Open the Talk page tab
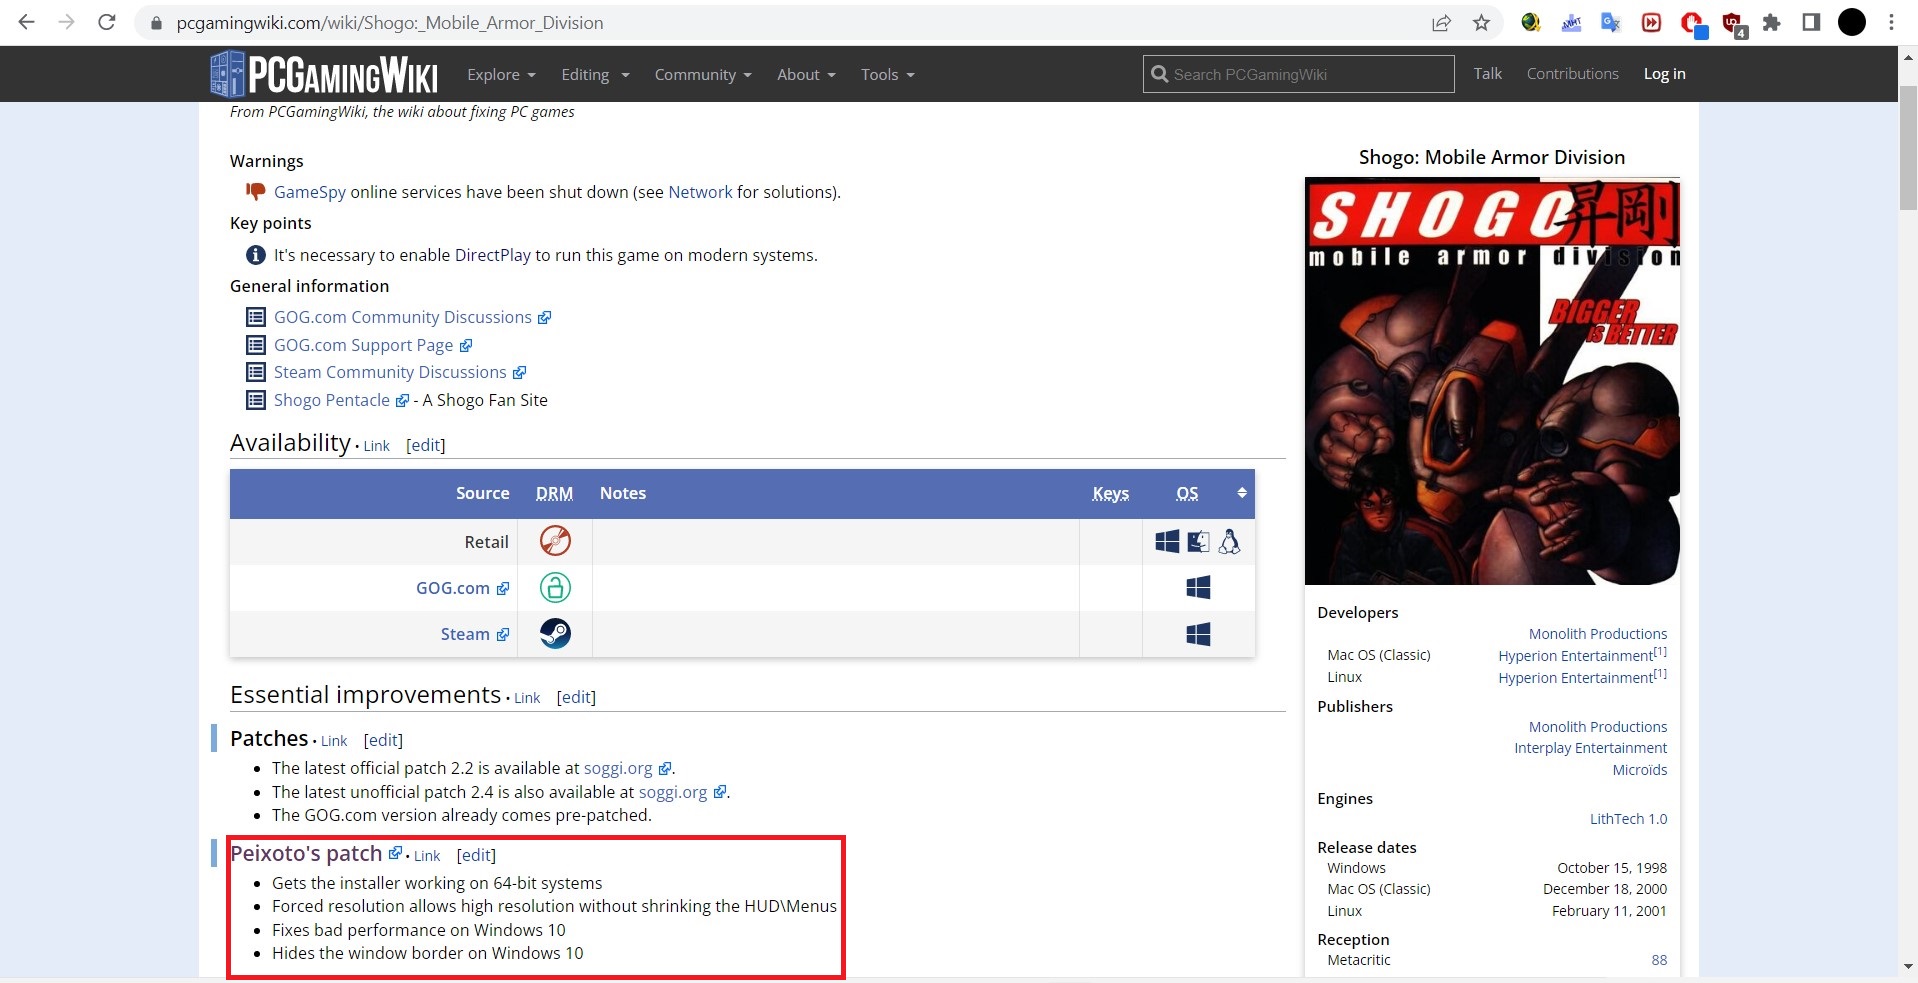 click(x=1487, y=74)
